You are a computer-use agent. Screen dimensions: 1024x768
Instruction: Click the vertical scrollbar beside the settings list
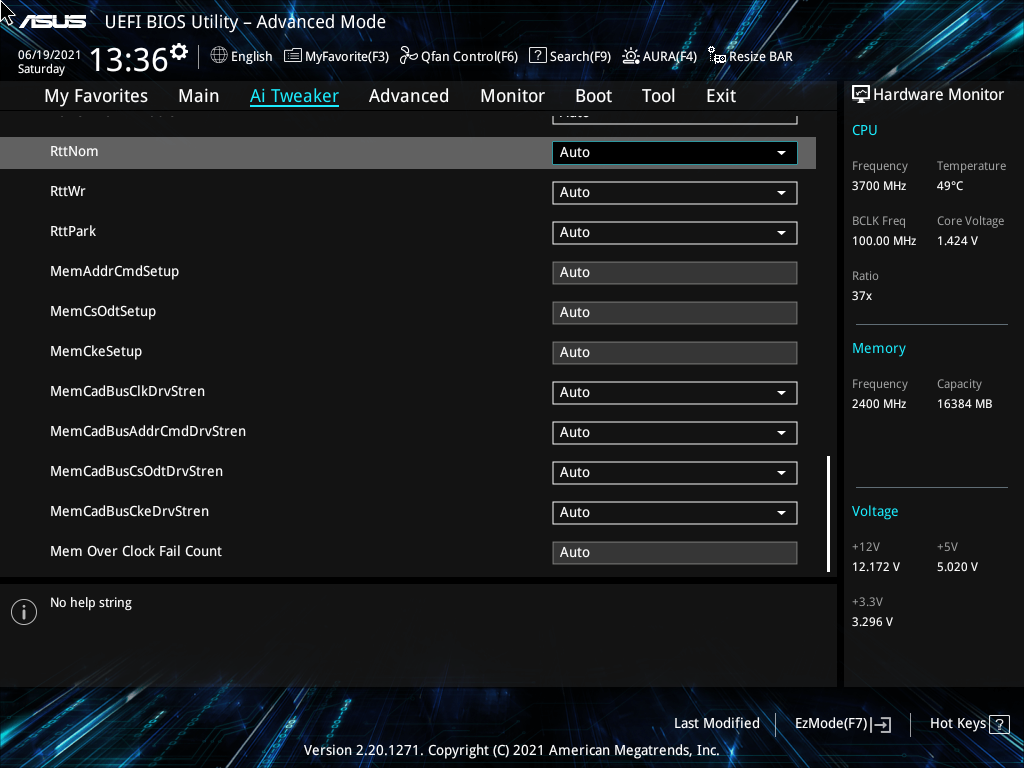click(x=826, y=512)
